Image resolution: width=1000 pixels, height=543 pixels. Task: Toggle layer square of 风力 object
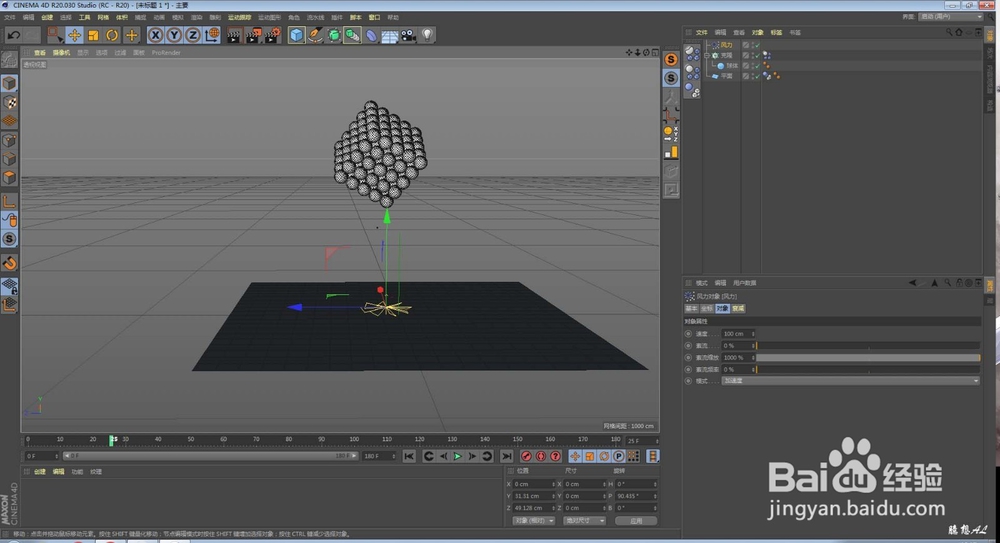tap(746, 45)
